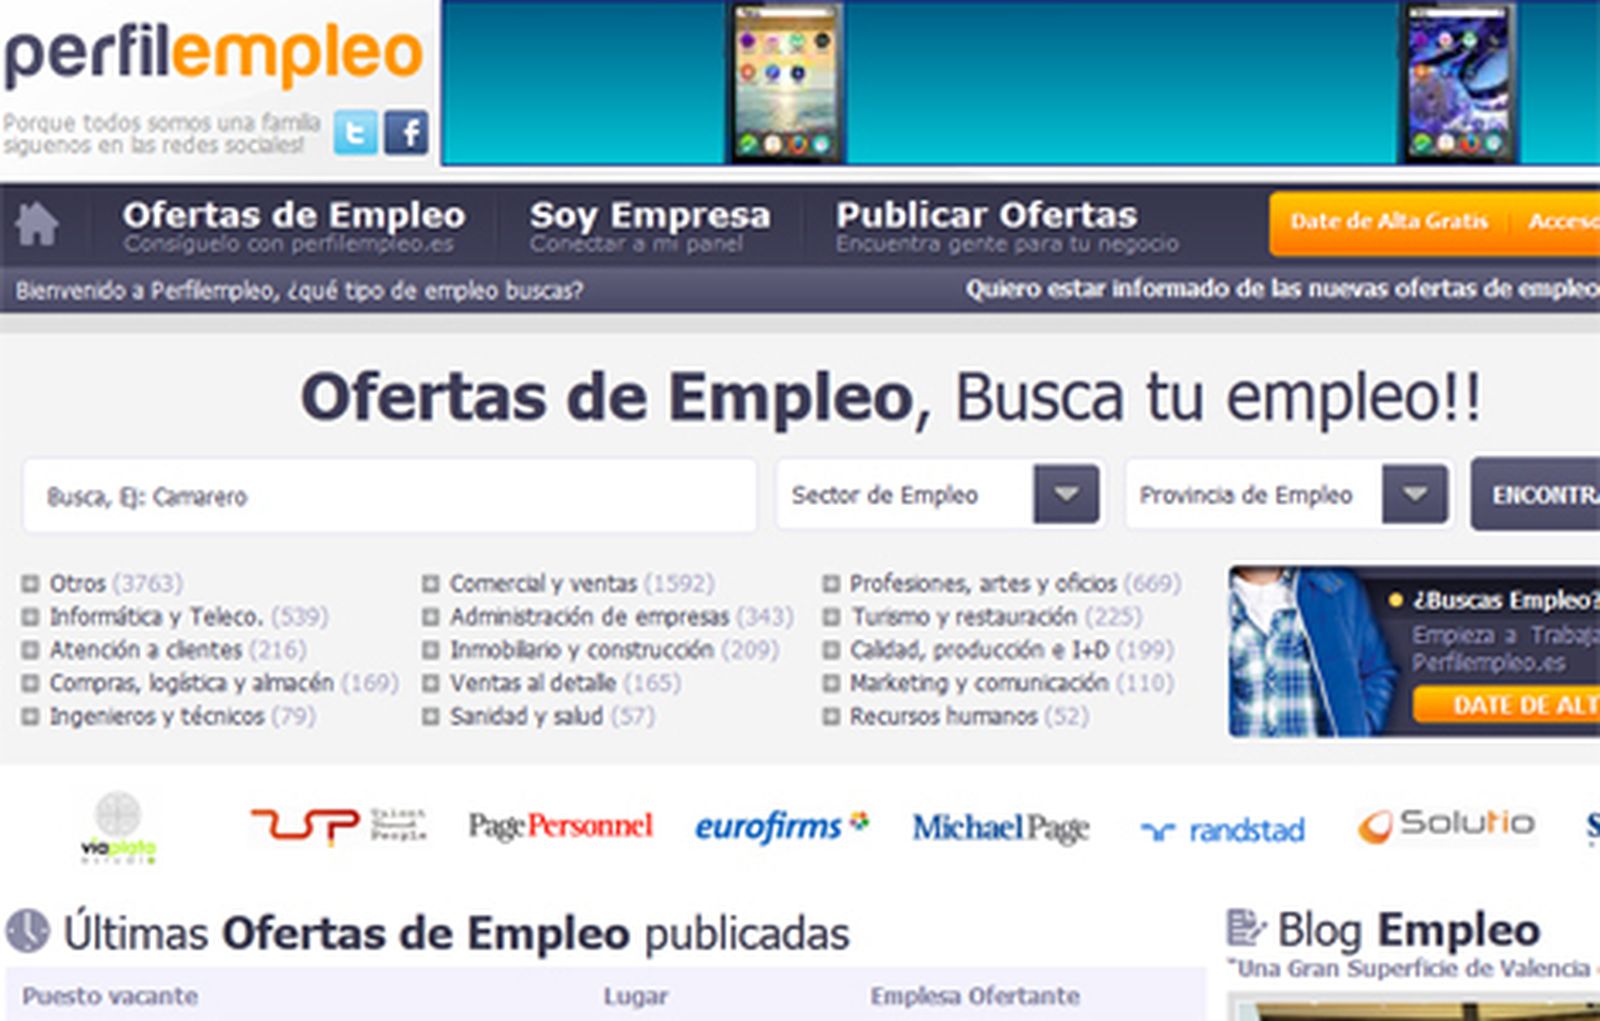Select Turismo y restauración category
Image resolution: width=1600 pixels, height=1021 pixels.
pos(996,616)
